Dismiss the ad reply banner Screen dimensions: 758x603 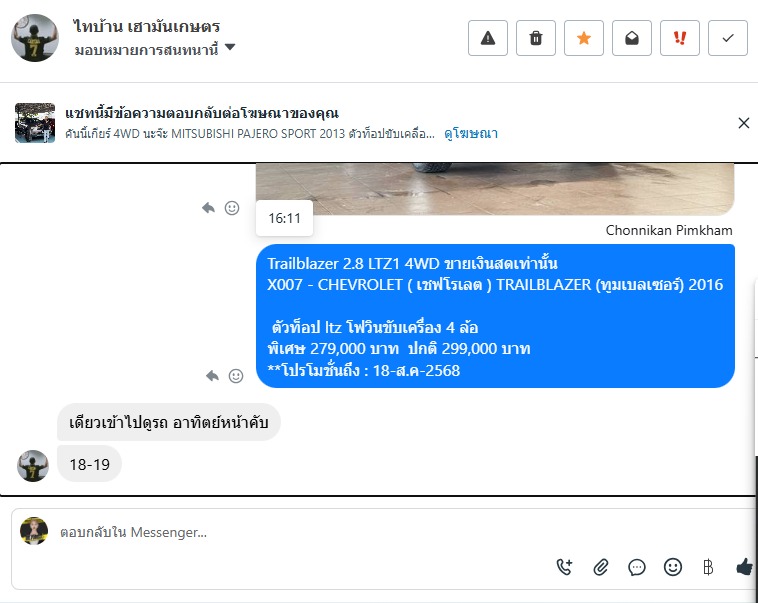743,123
